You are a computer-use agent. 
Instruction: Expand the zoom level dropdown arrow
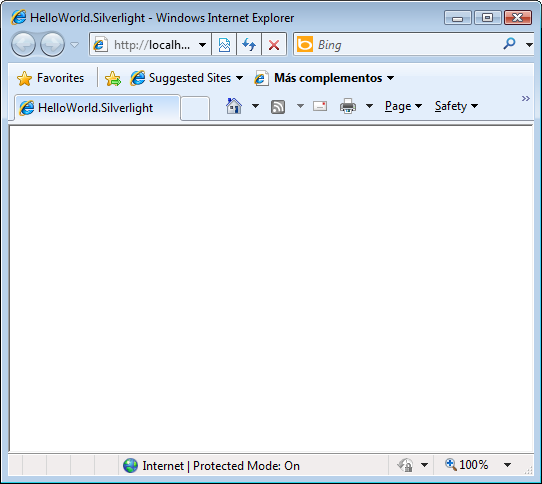[x=507, y=465]
